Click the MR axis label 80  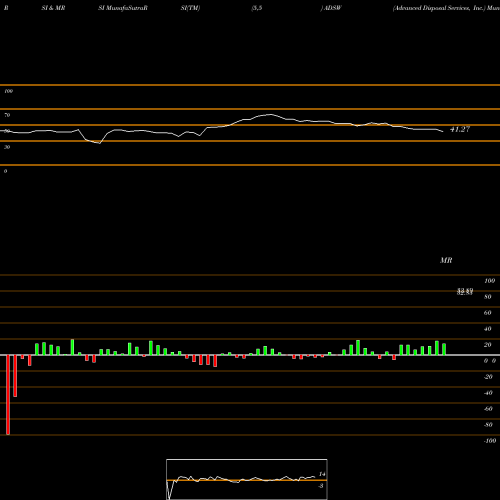488,297
